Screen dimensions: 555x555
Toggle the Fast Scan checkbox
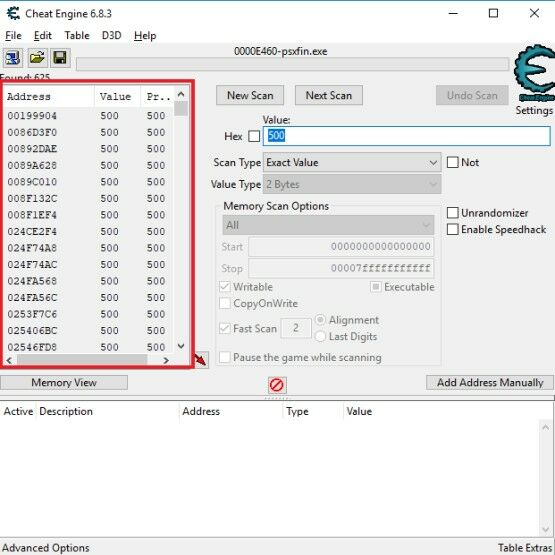225,328
